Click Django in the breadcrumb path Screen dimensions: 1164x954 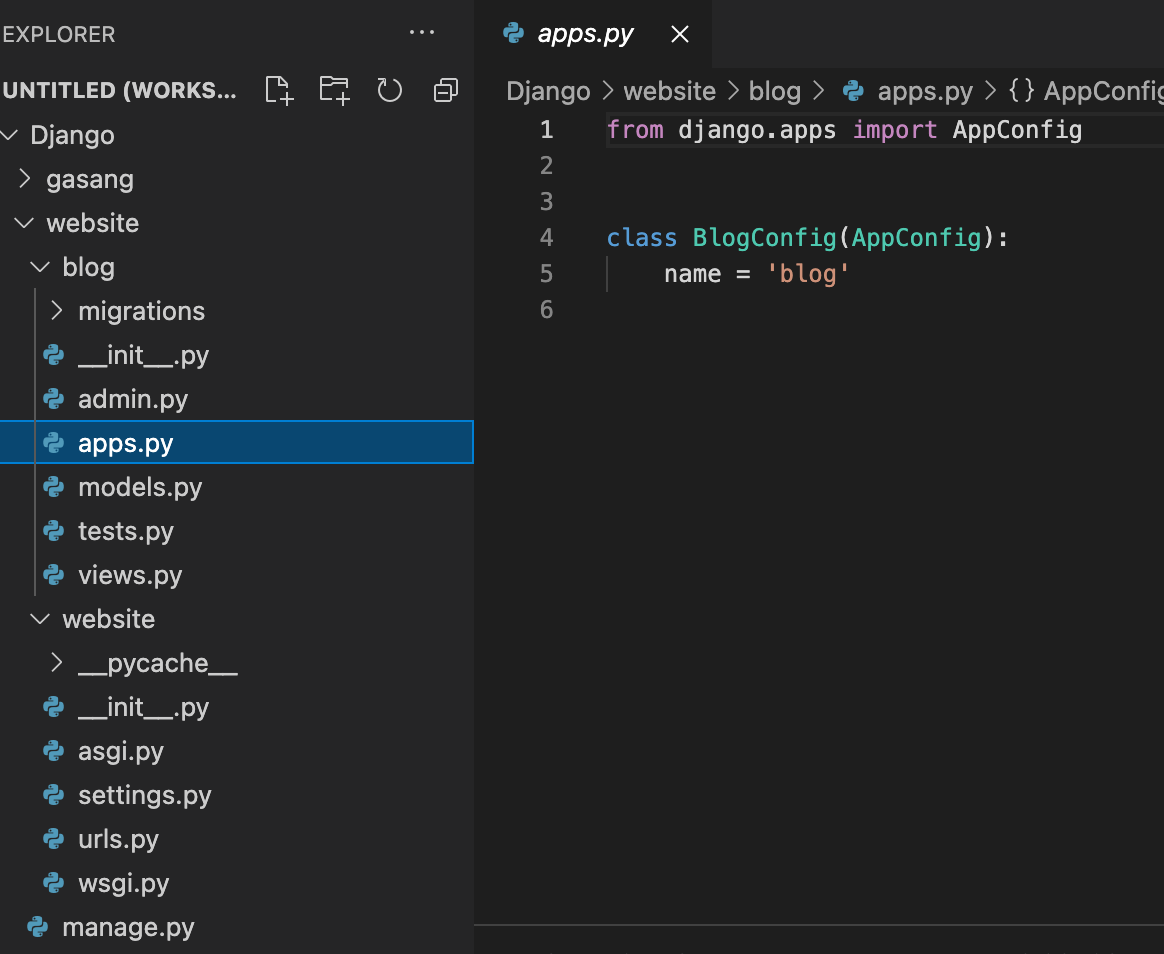pos(548,91)
